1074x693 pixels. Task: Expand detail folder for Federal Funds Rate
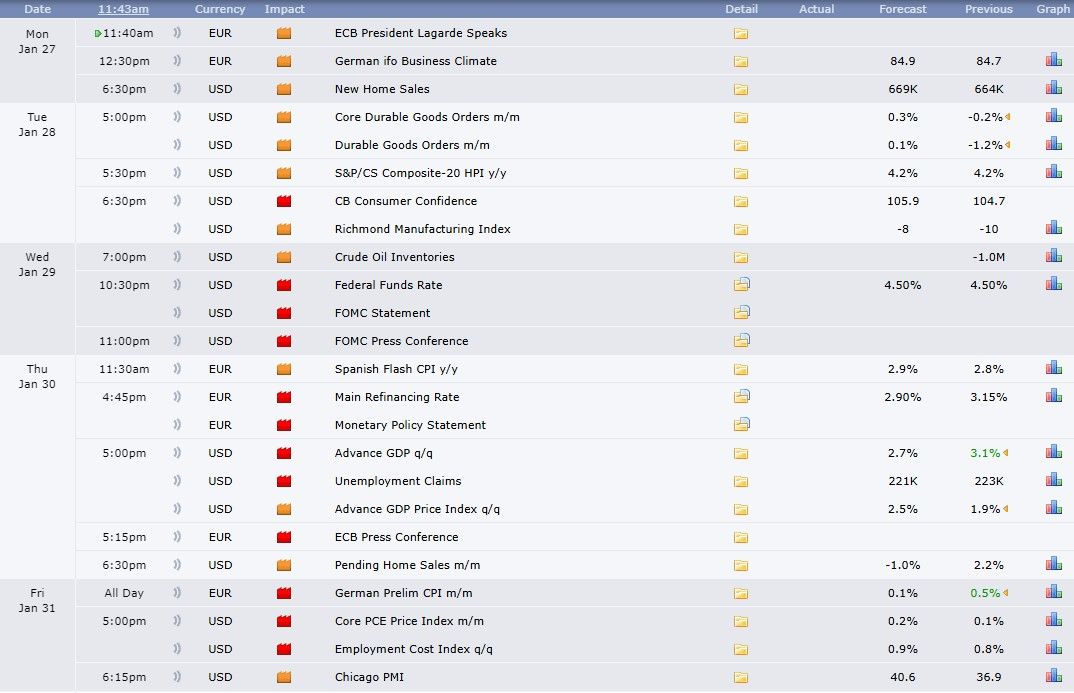coord(741,285)
